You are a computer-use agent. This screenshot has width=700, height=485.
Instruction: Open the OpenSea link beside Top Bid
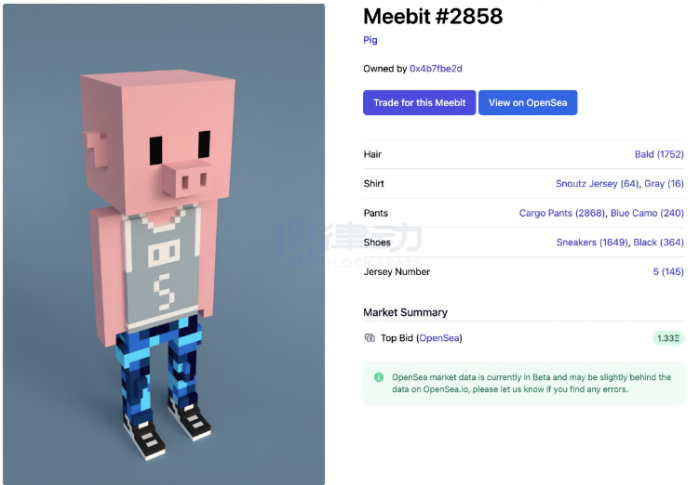point(439,338)
